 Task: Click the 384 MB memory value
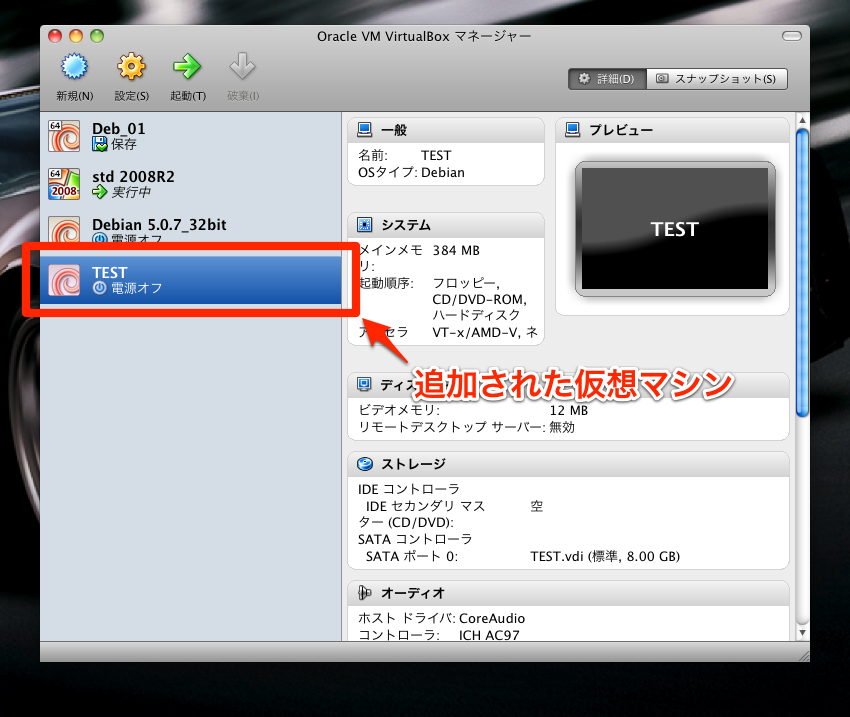pyautogui.click(x=456, y=250)
